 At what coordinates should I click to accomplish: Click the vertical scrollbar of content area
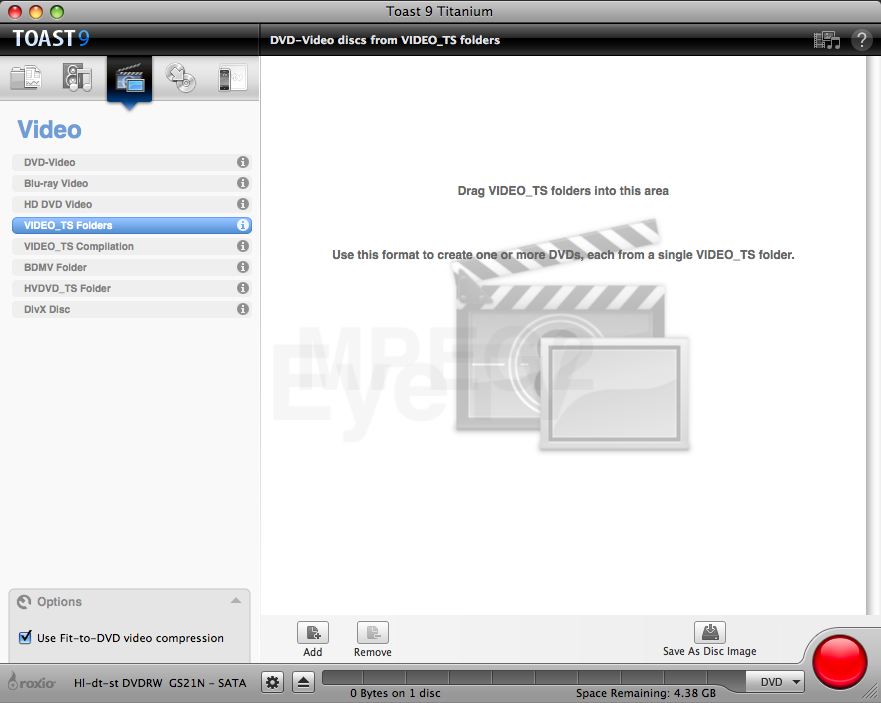click(x=873, y=335)
